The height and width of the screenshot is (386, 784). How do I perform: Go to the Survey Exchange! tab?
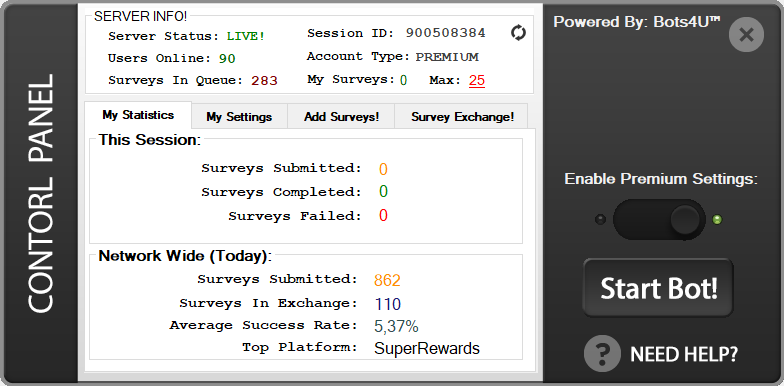point(462,117)
